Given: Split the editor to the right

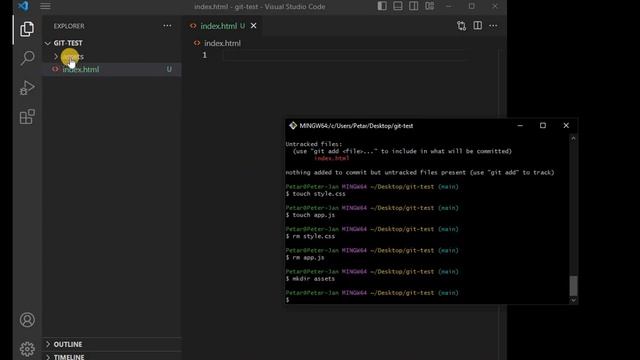Looking at the screenshot, I should 477,26.
